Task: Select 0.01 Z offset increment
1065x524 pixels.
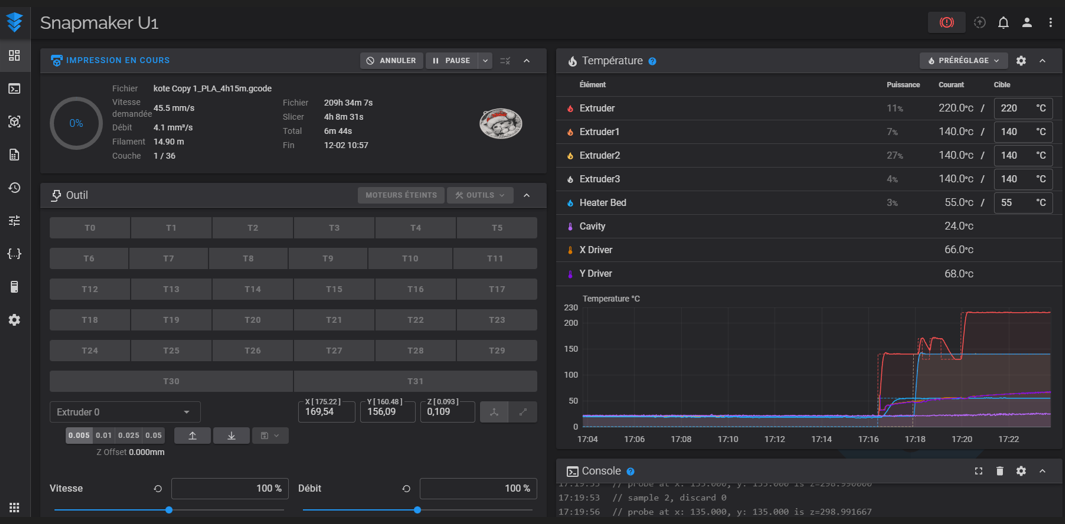Action: [x=104, y=436]
